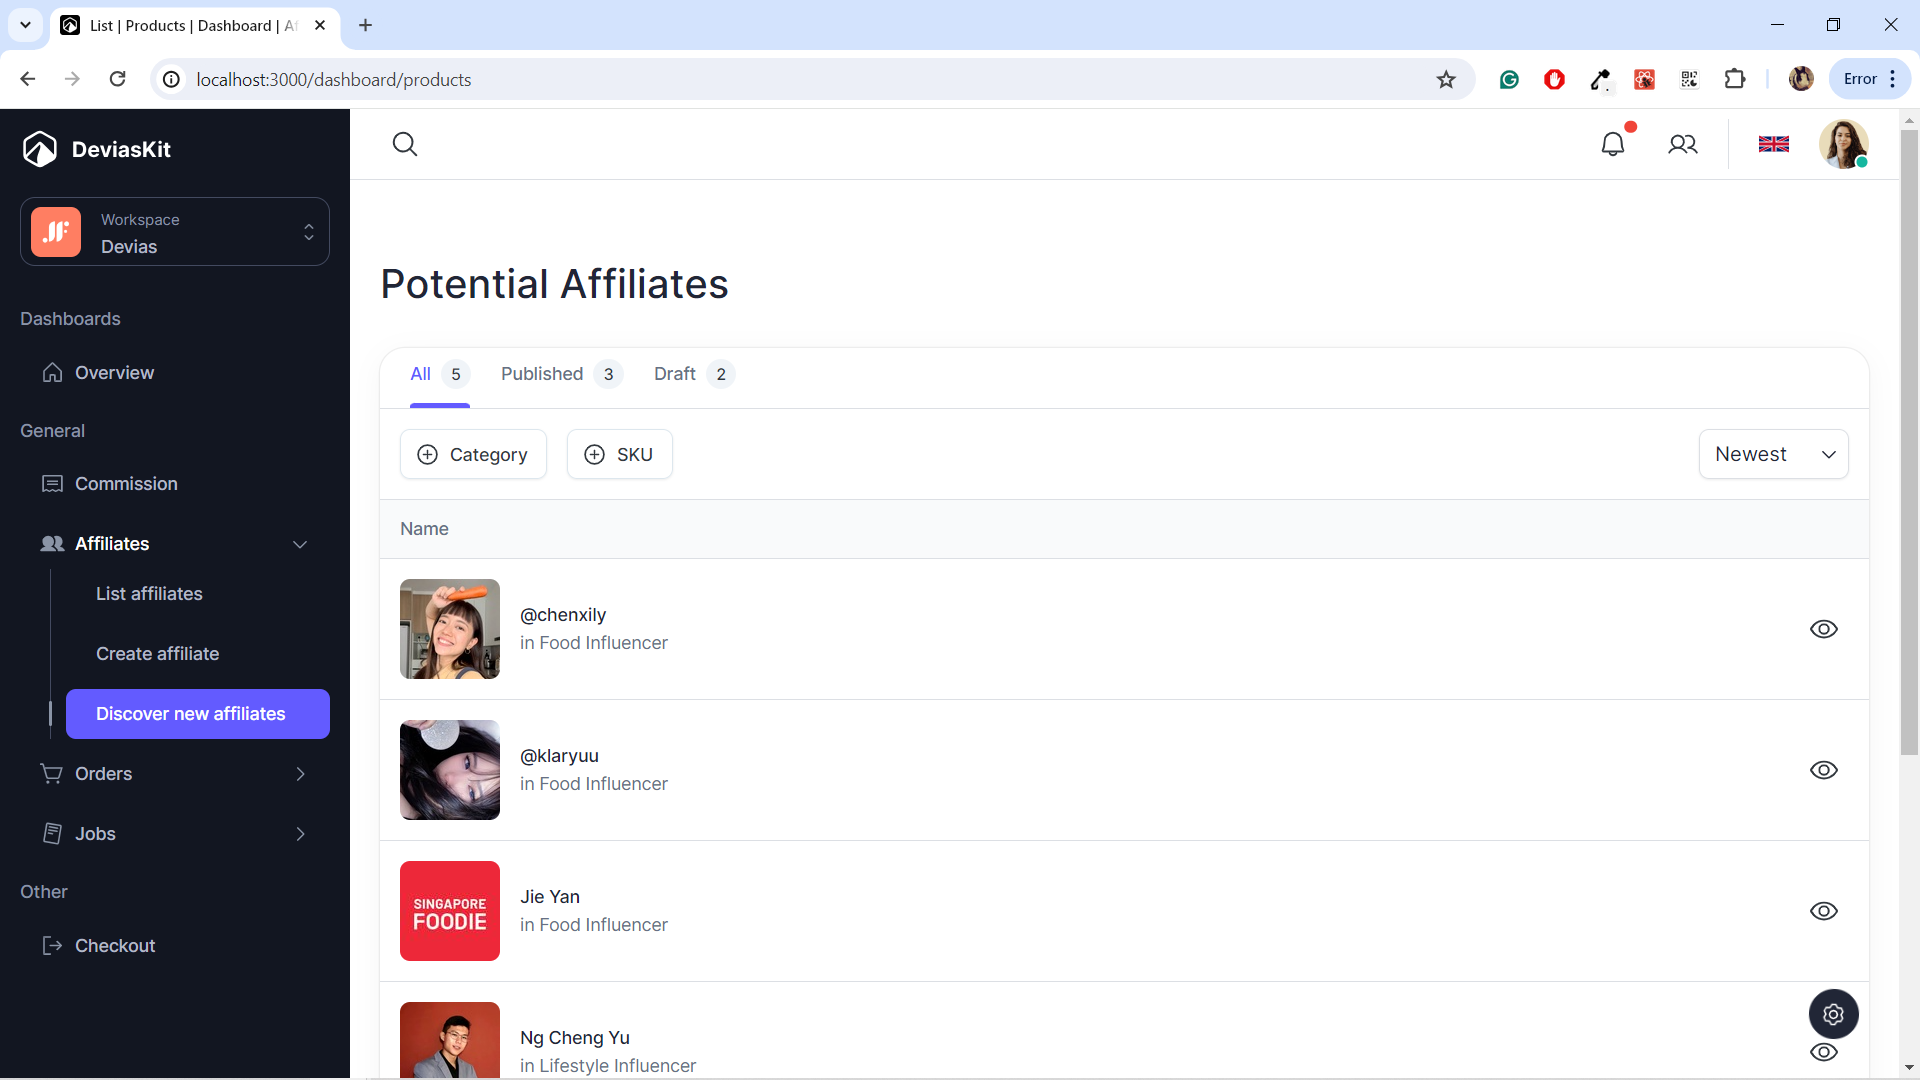Bookmark page with star icon
The height and width of the screenshot is (1080, 1920).
point(1446,79)
